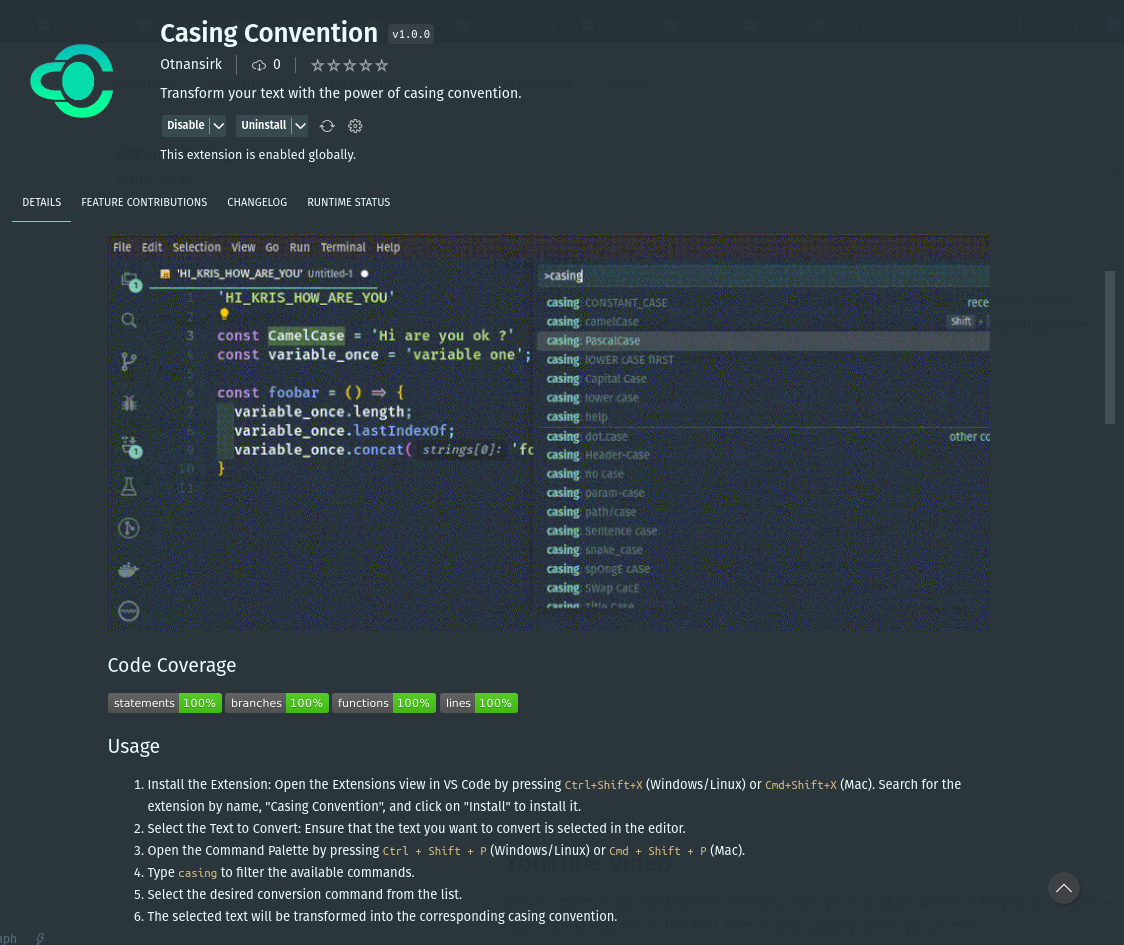Click the Otnansirk publisher name
1124x945 pixels.
pos(191,65)
